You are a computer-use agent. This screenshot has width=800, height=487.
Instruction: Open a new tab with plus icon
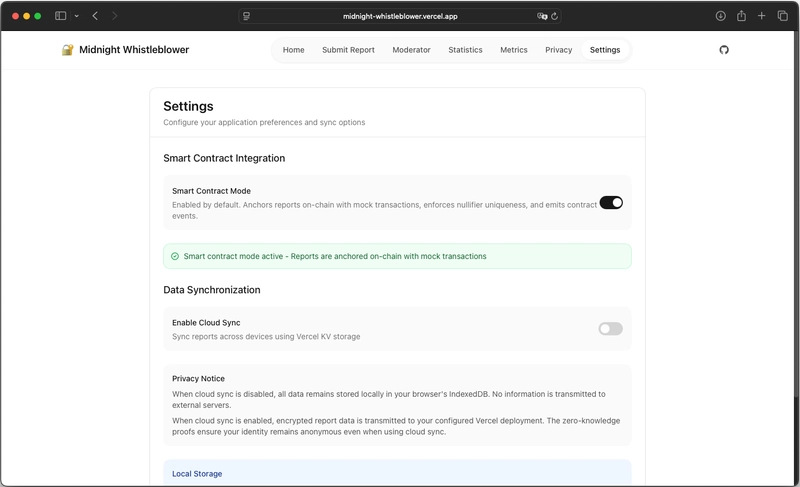pos(762,16)
